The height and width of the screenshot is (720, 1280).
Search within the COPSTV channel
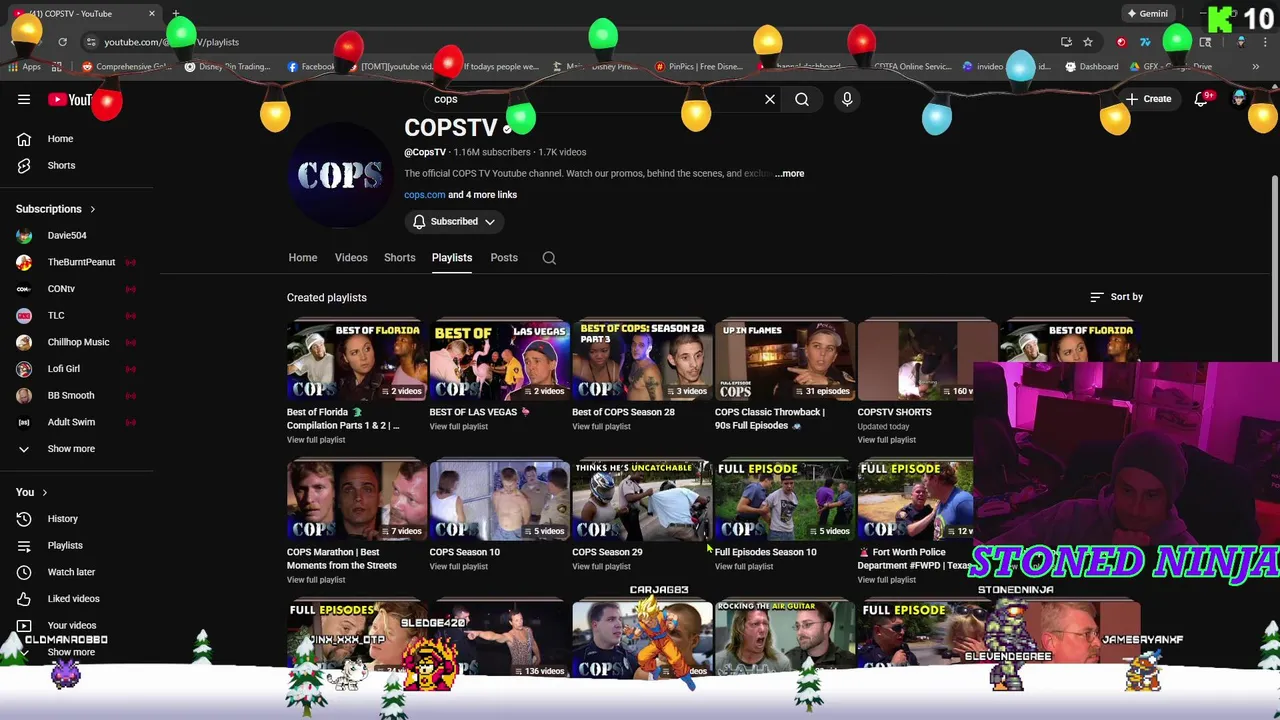click(549, 258)
